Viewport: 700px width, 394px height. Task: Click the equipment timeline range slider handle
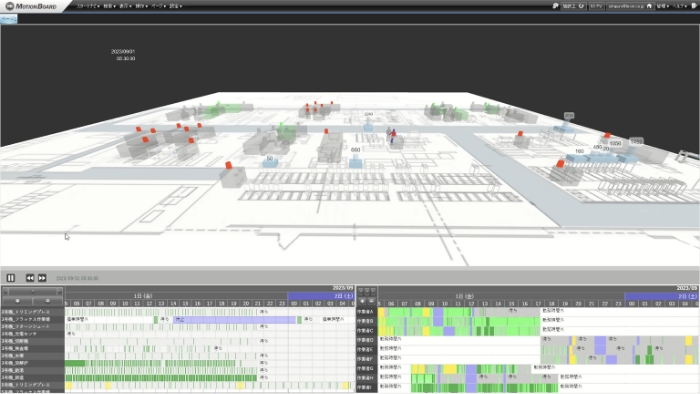coord(33,291)
